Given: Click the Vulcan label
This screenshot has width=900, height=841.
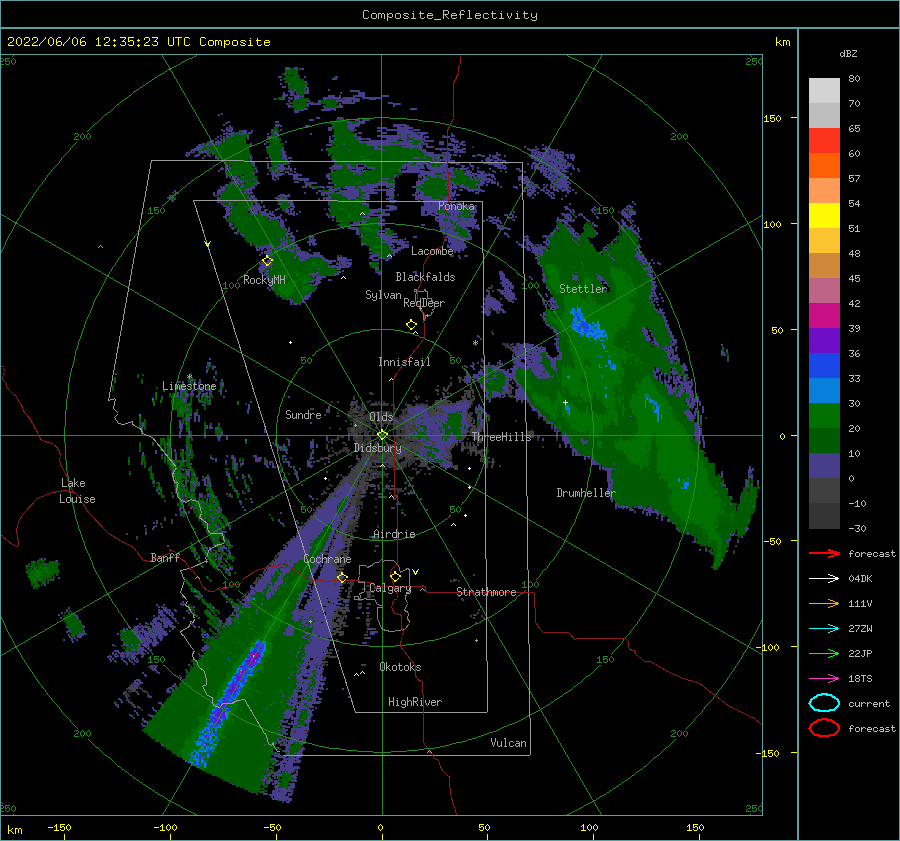Looking at the screenshot, I should [509, 743].
